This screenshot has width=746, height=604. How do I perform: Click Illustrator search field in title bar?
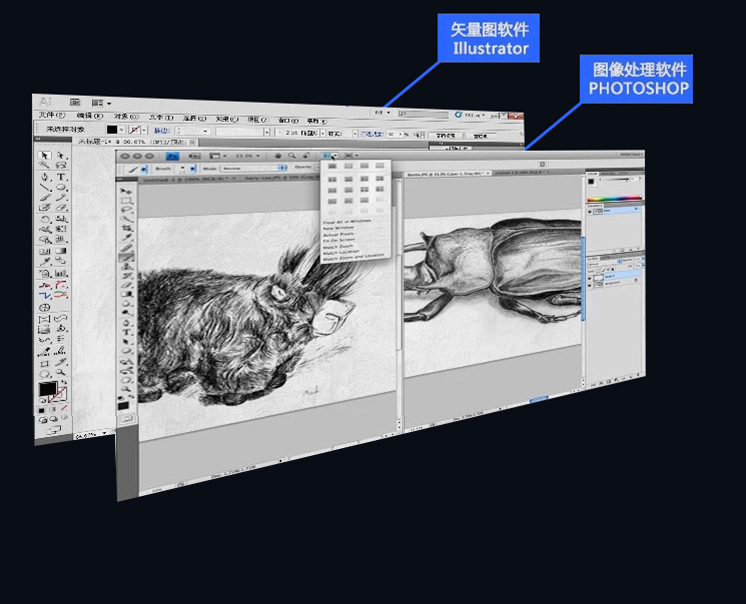(x=422, y=114)
